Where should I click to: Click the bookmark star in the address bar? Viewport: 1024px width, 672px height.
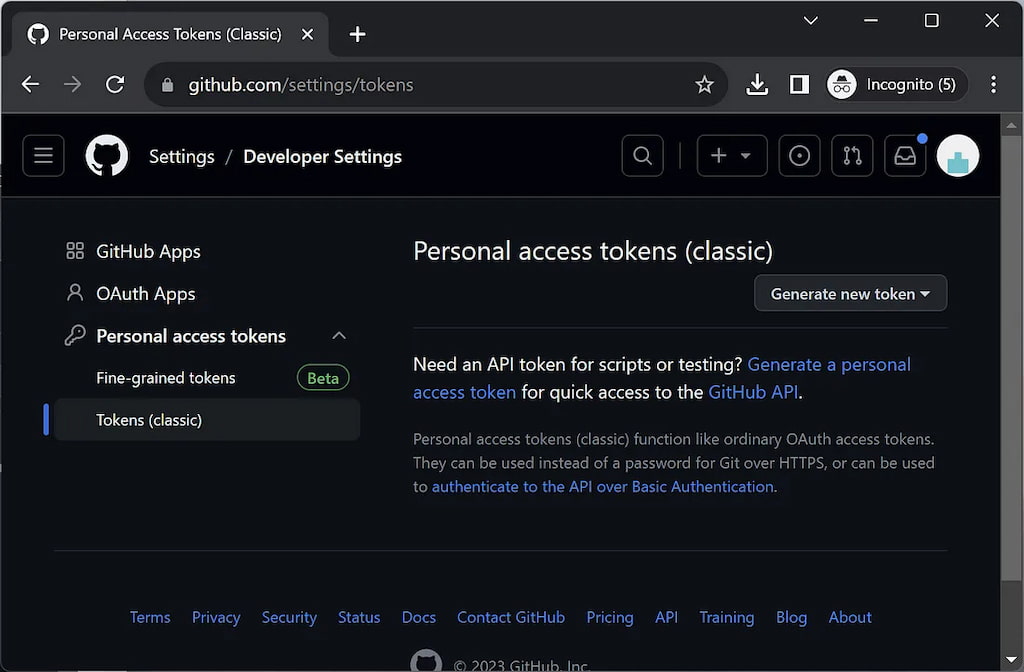point(705,84)
